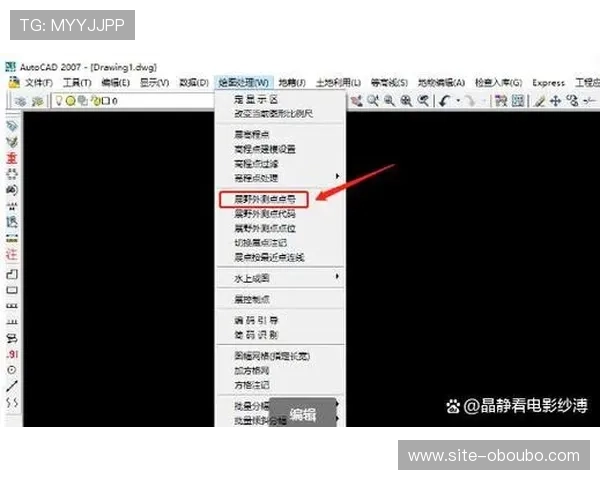This screenshot has width=600, height=480.
Task: Close the open 绘图处理(W) menu header
Action: click(244, 82)
